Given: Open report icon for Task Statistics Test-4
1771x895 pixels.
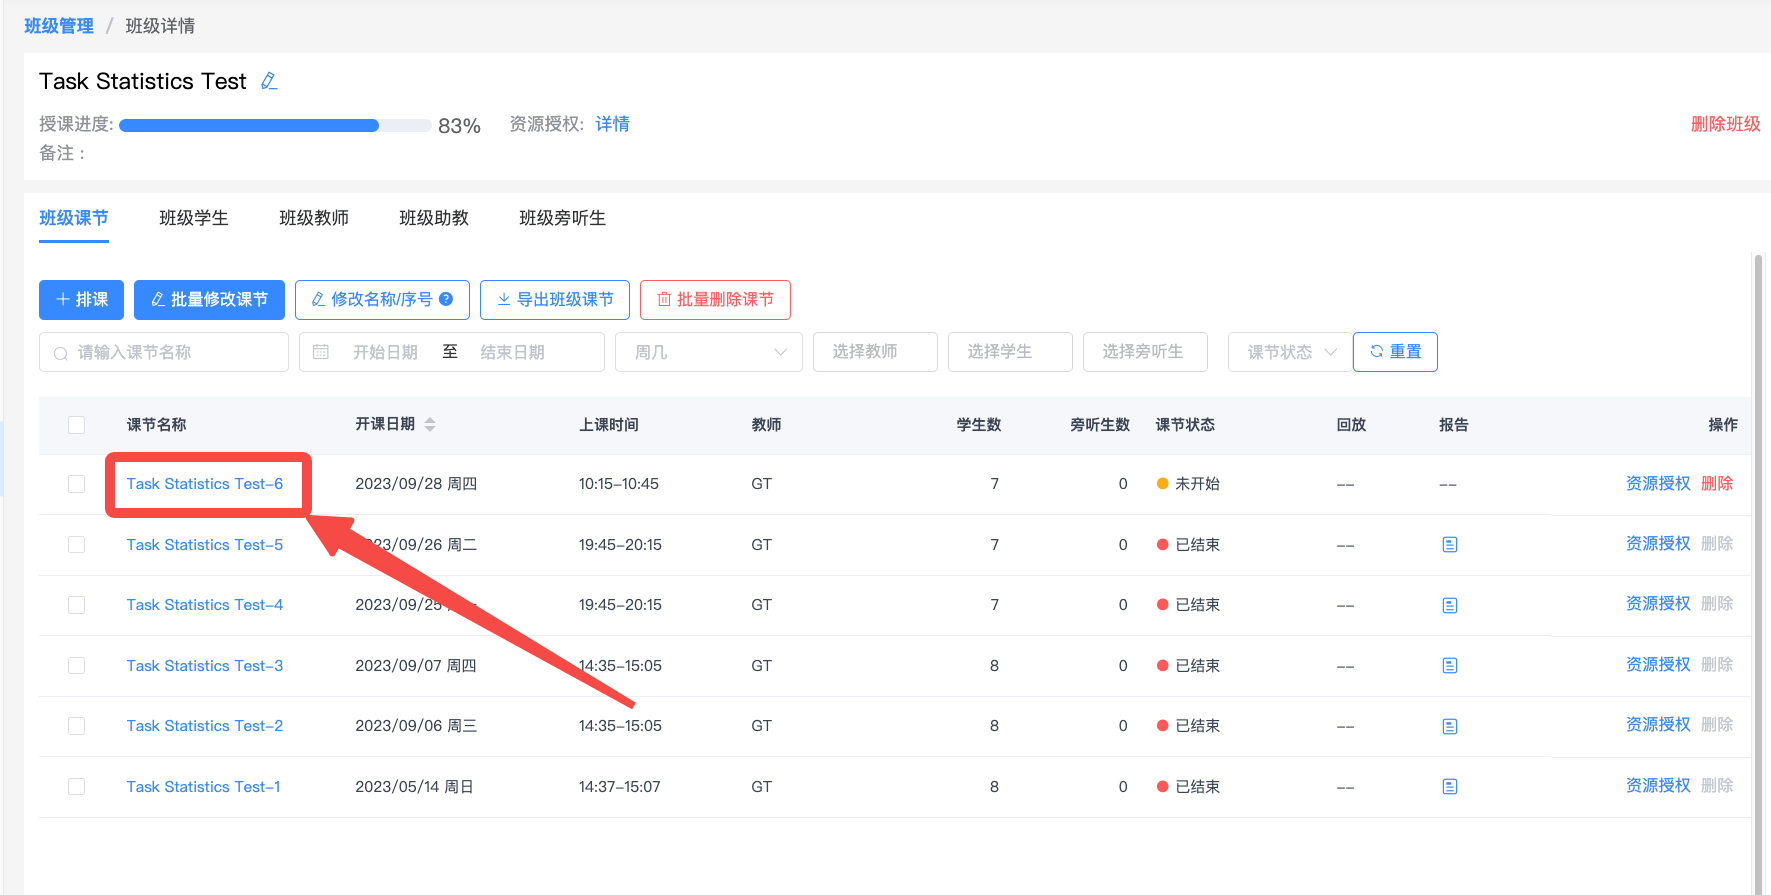Looking at the screenshot, I should coord(1450,605).
